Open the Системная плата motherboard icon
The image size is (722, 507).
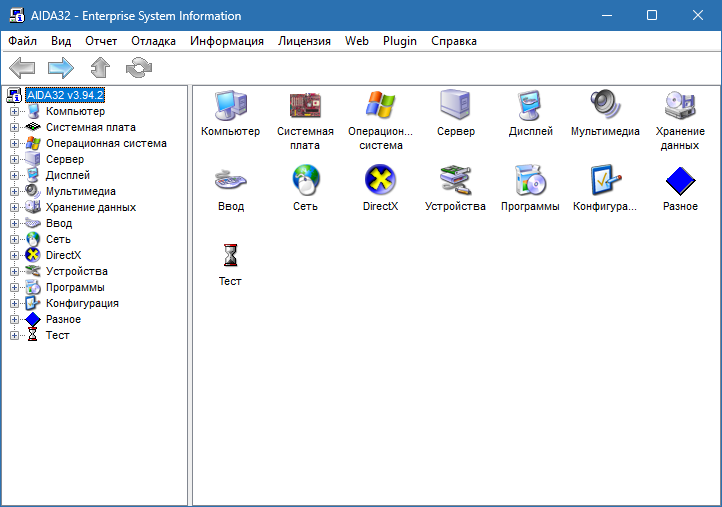click(305, 105)
